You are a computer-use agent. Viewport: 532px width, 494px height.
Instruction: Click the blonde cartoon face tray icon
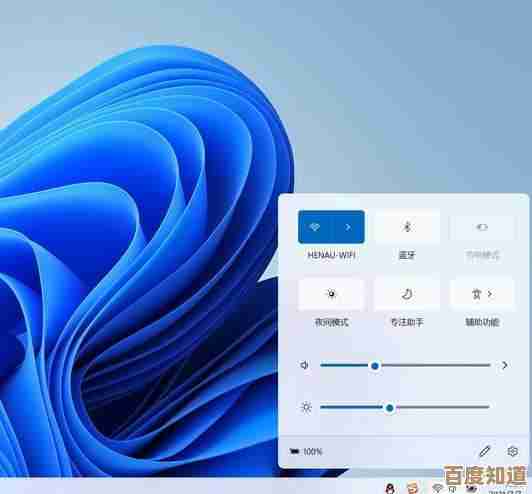(413, 488)
